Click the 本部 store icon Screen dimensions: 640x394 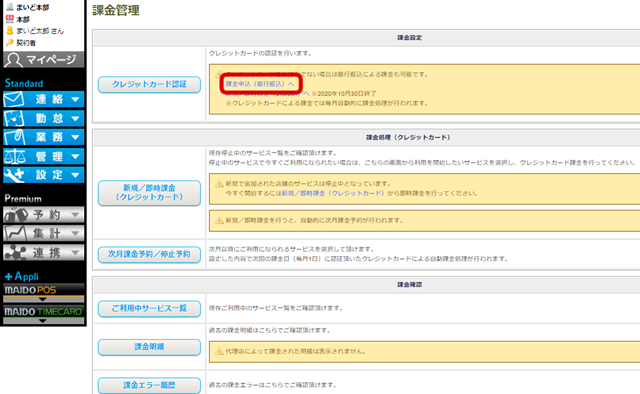(x=10, y=19)
